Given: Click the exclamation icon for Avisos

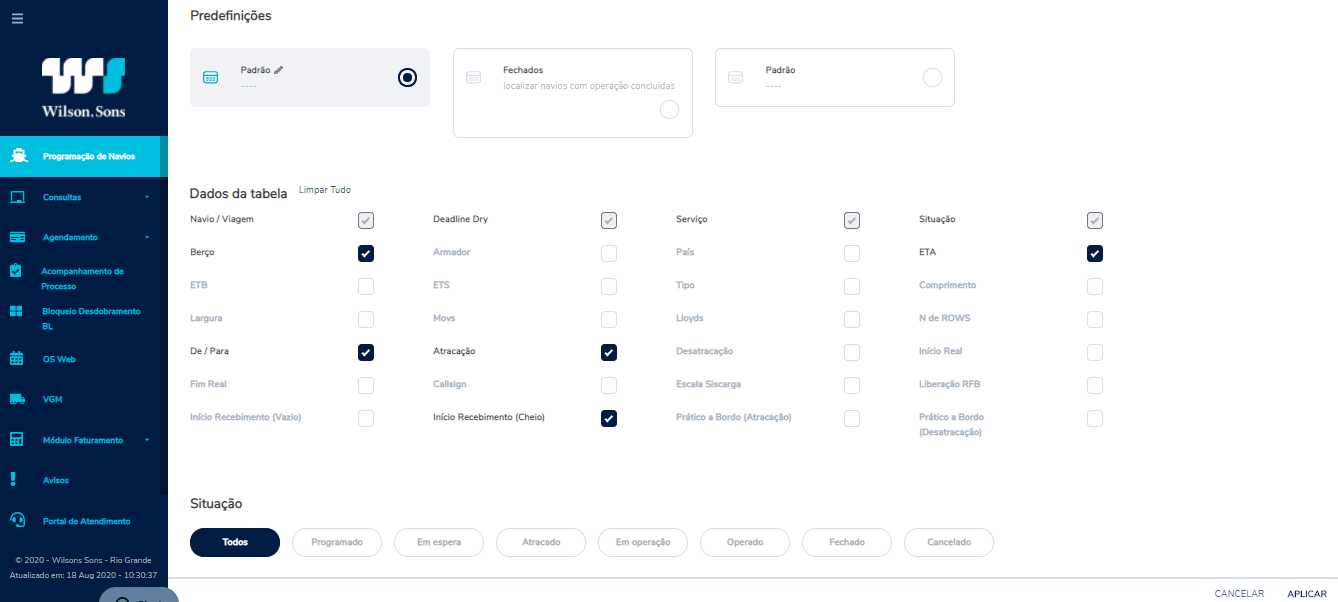Looking at the screenshot, I should tap(13, 480).
